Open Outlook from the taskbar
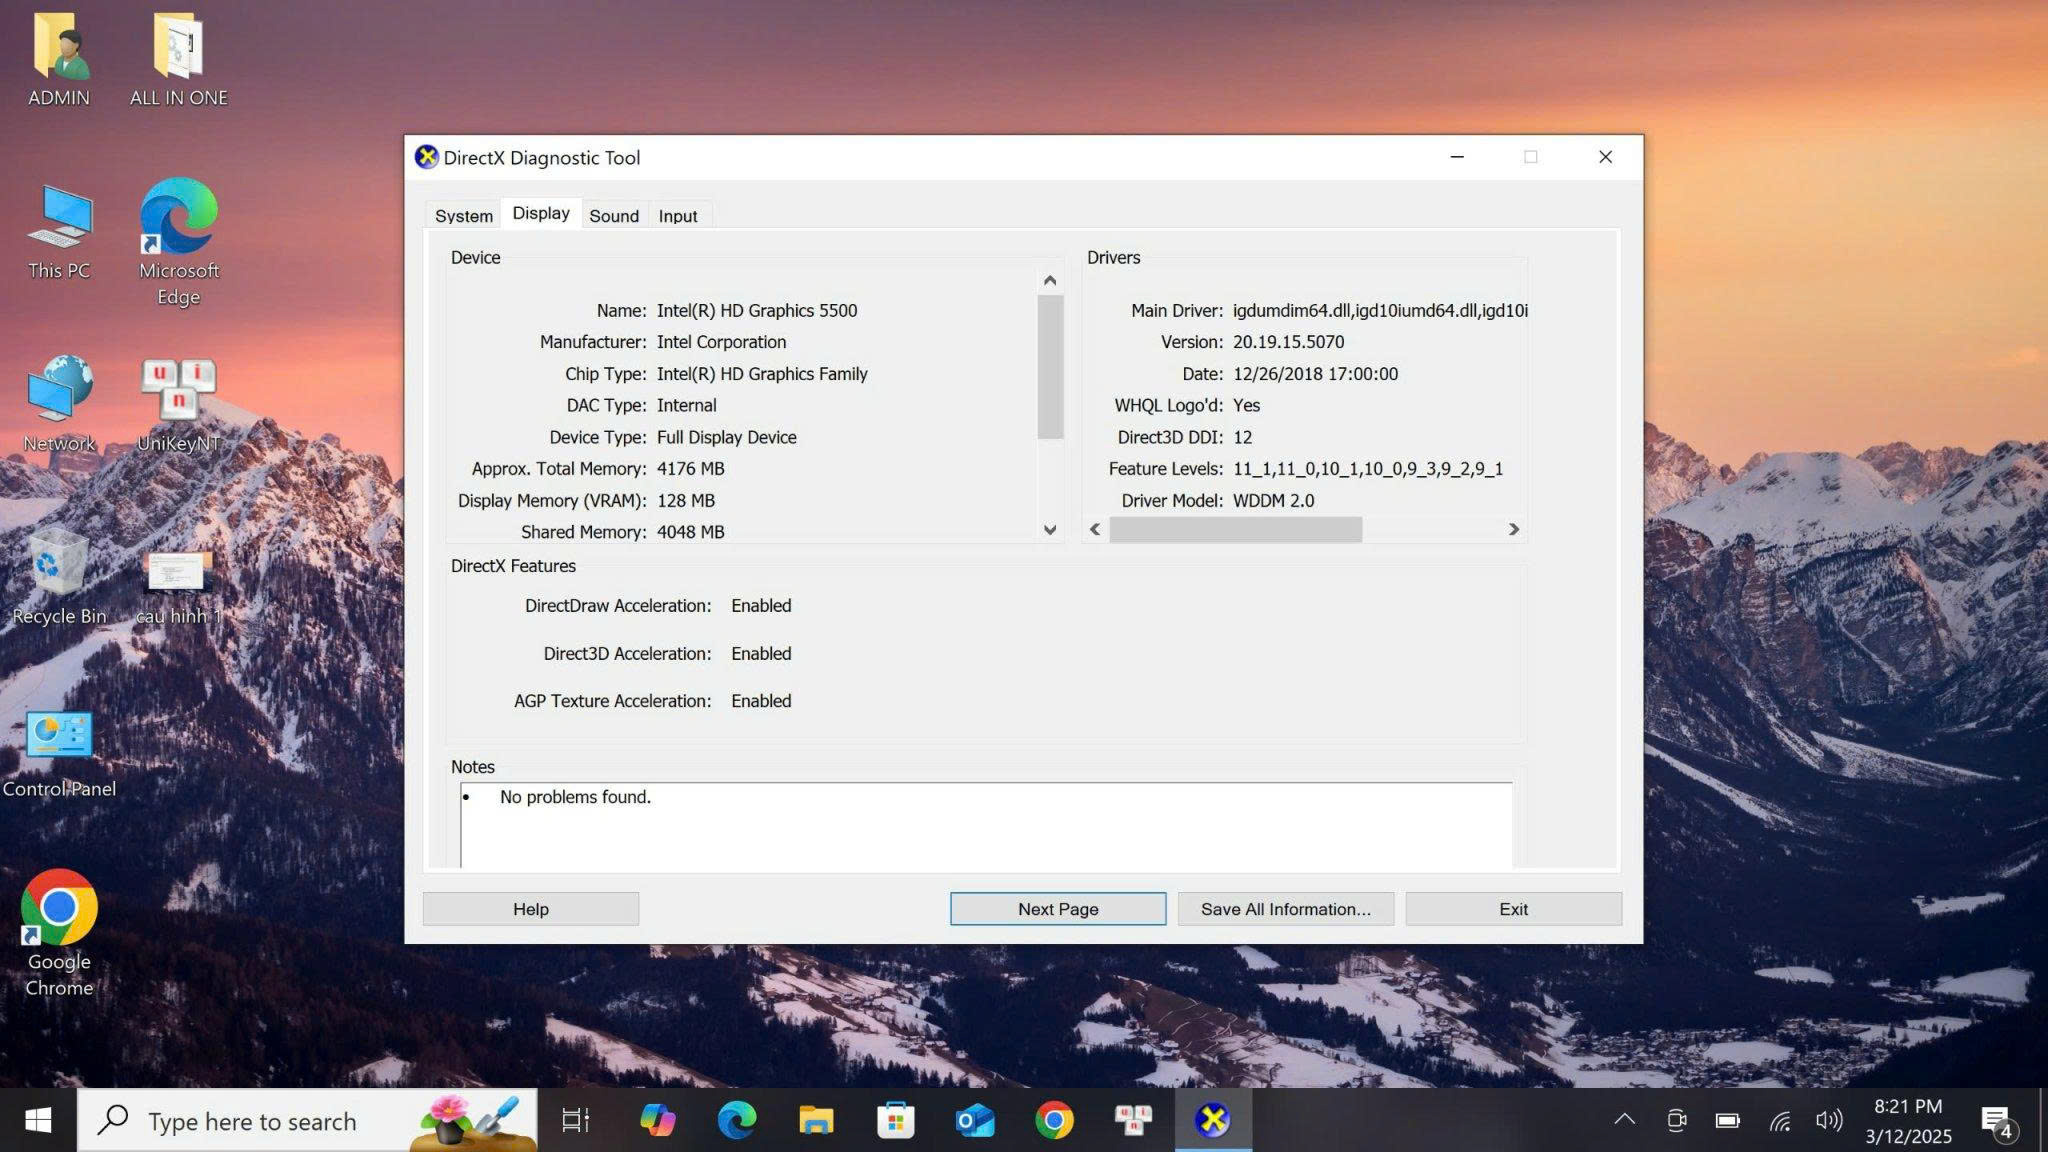 point(974,1120)
